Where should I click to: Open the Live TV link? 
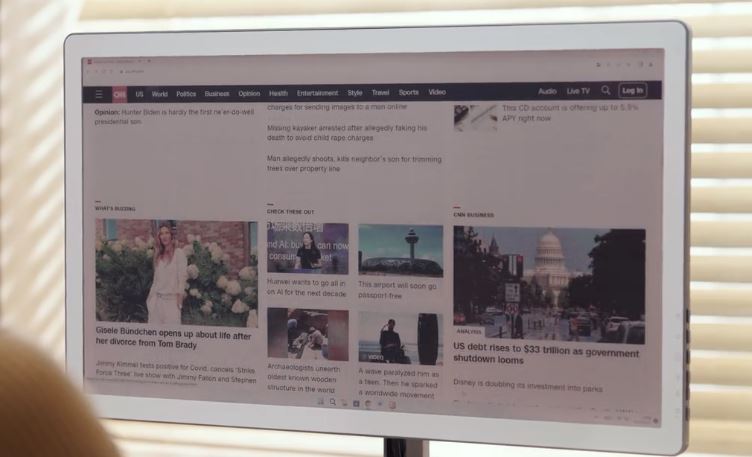(x=578, y=91)
